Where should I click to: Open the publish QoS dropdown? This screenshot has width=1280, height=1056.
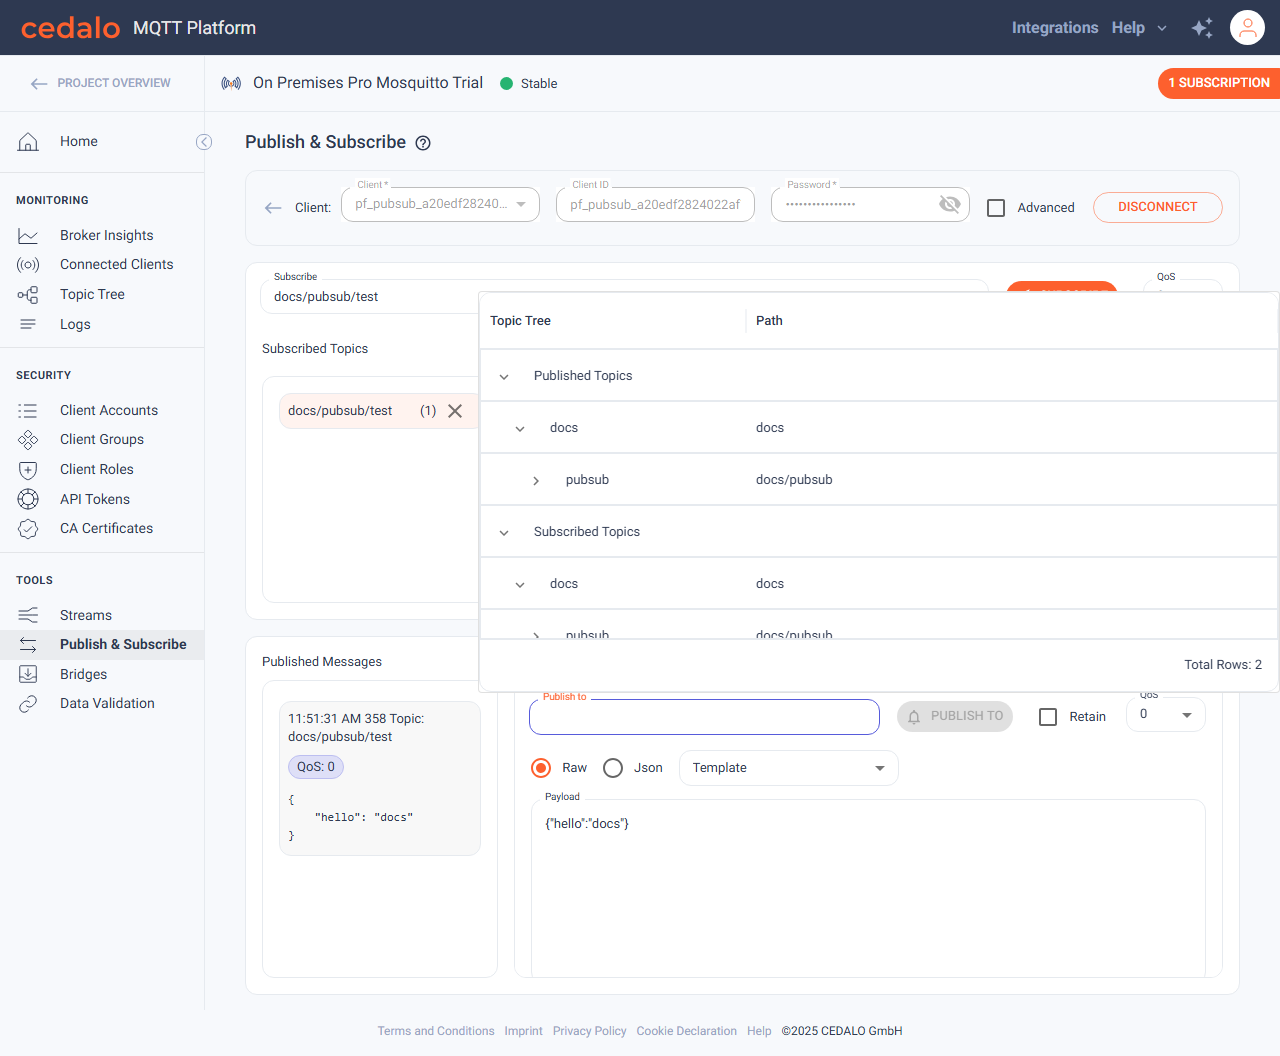coord(1166,715)
